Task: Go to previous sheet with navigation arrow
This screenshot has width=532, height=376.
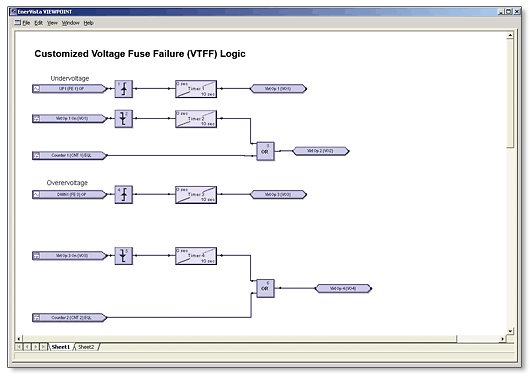Action: click(27, 347)
